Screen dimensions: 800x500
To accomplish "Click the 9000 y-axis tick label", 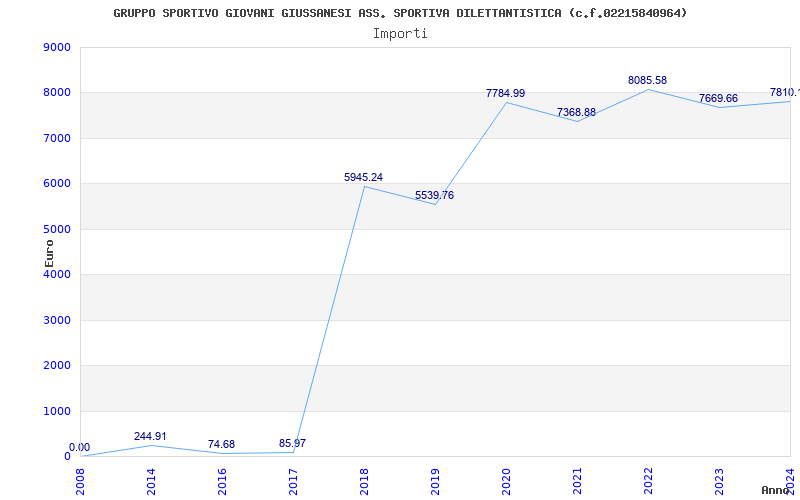I will [57, 47].
